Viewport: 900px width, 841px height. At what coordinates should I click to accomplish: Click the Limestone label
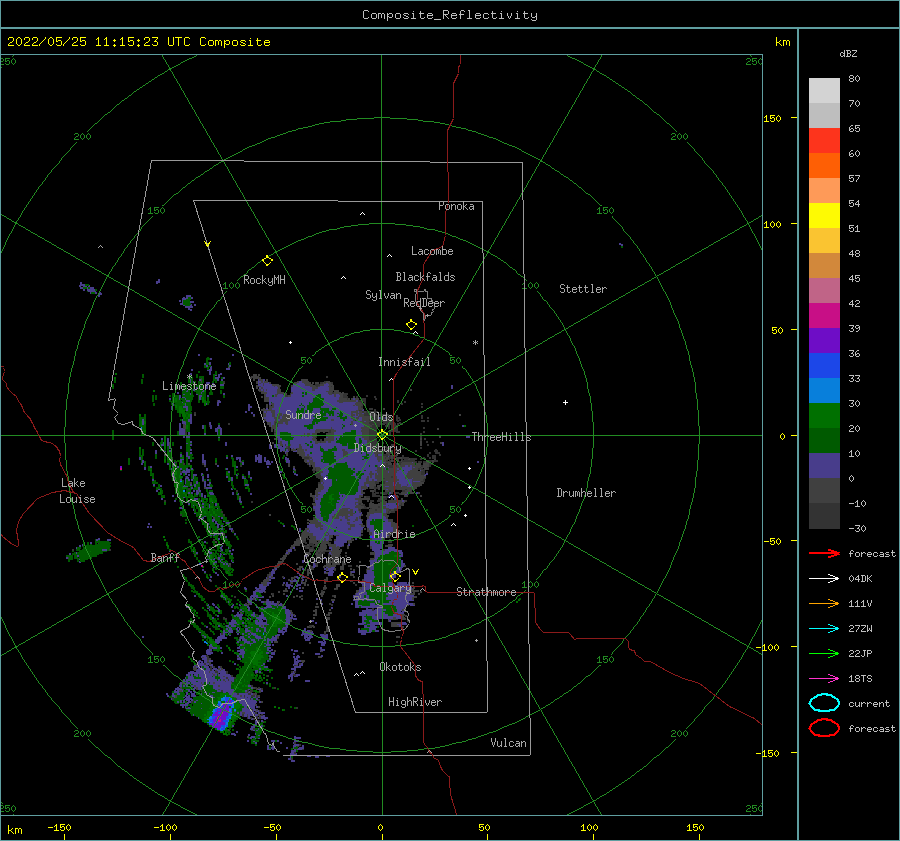pyautogui.click(x=189, y=386)
